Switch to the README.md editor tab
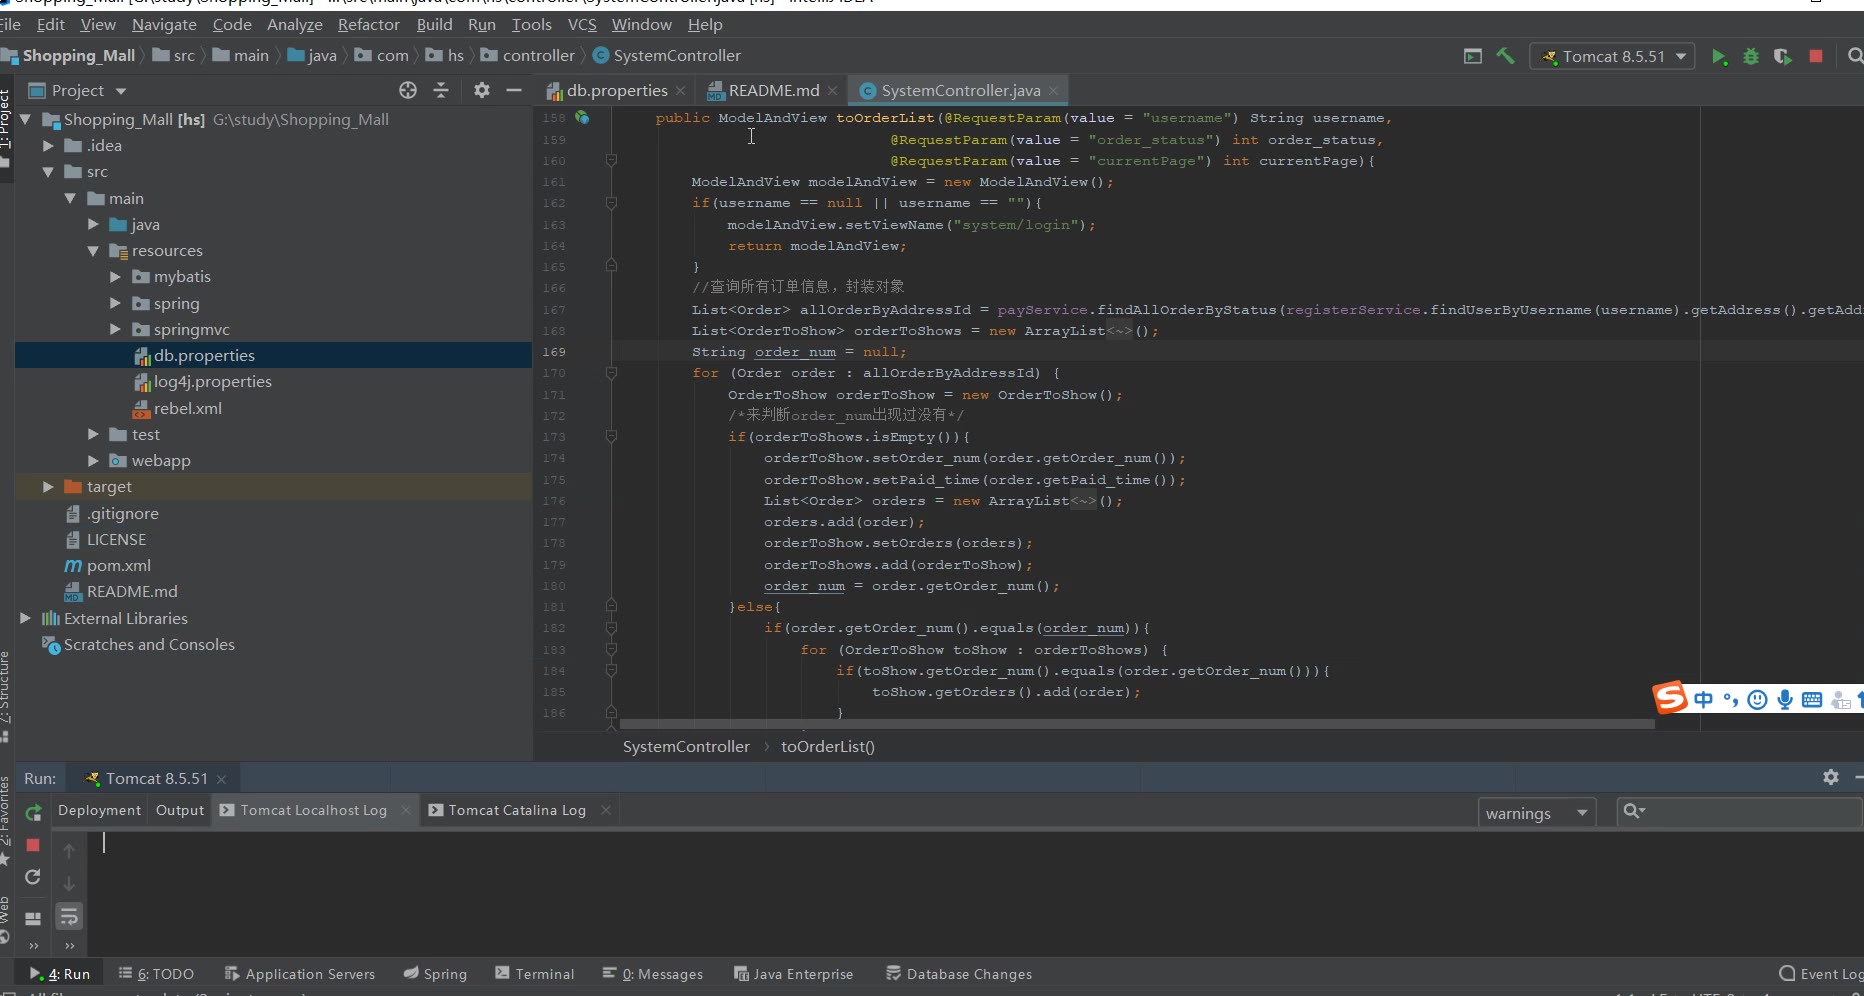The height and width of the screenshot is (996, 1864). (x=773, y=91)
